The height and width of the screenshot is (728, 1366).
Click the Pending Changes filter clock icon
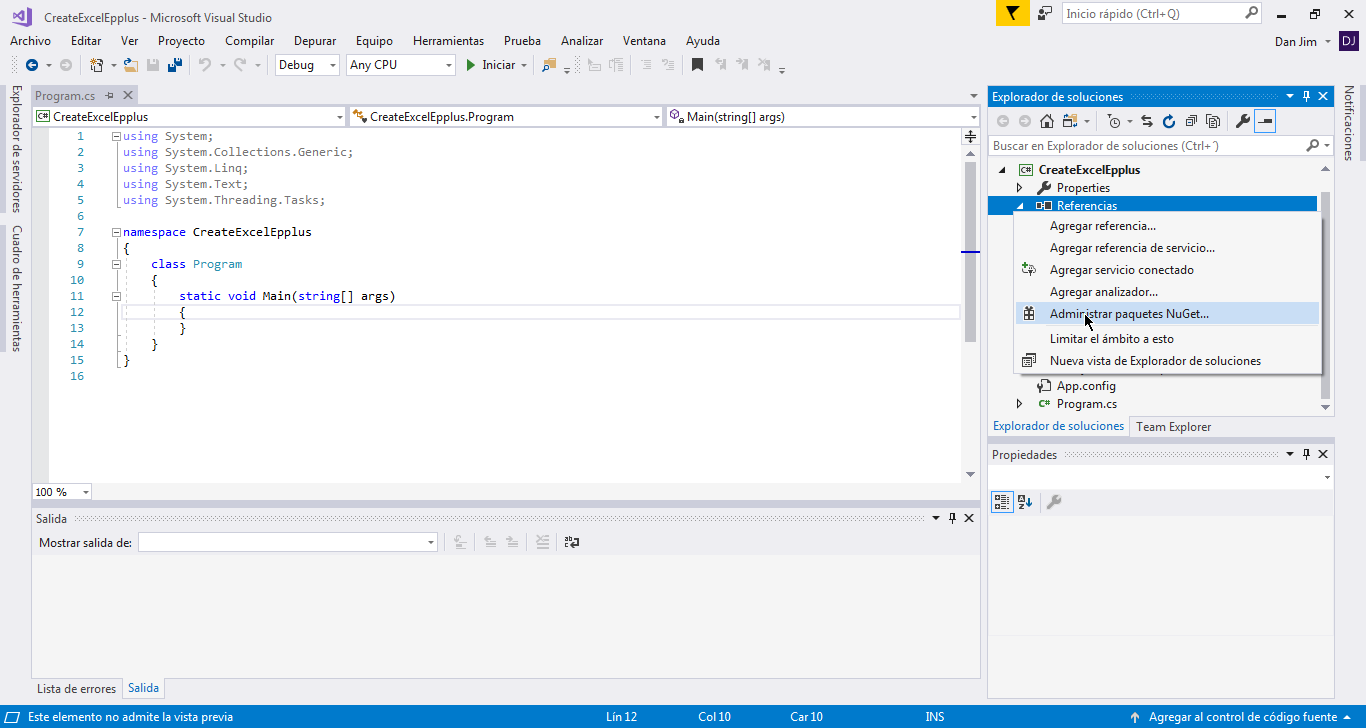tap(1115, 121)
